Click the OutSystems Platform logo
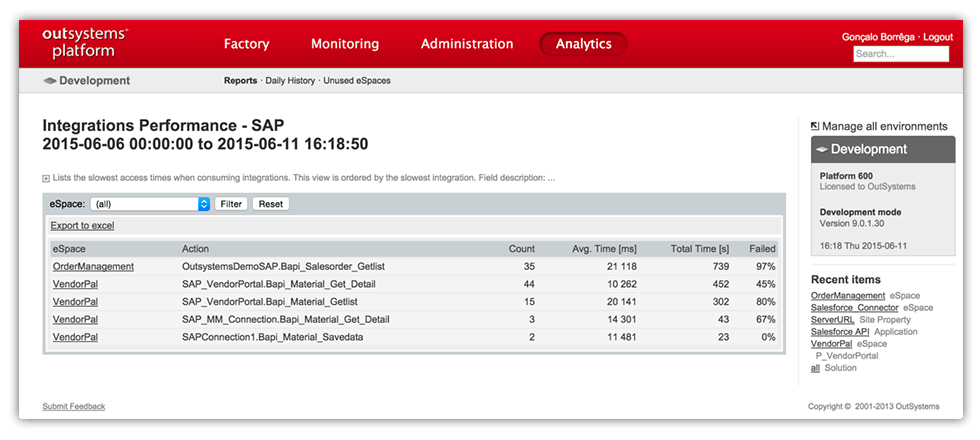Screen dimensions: 980x440 coord(85,43)
